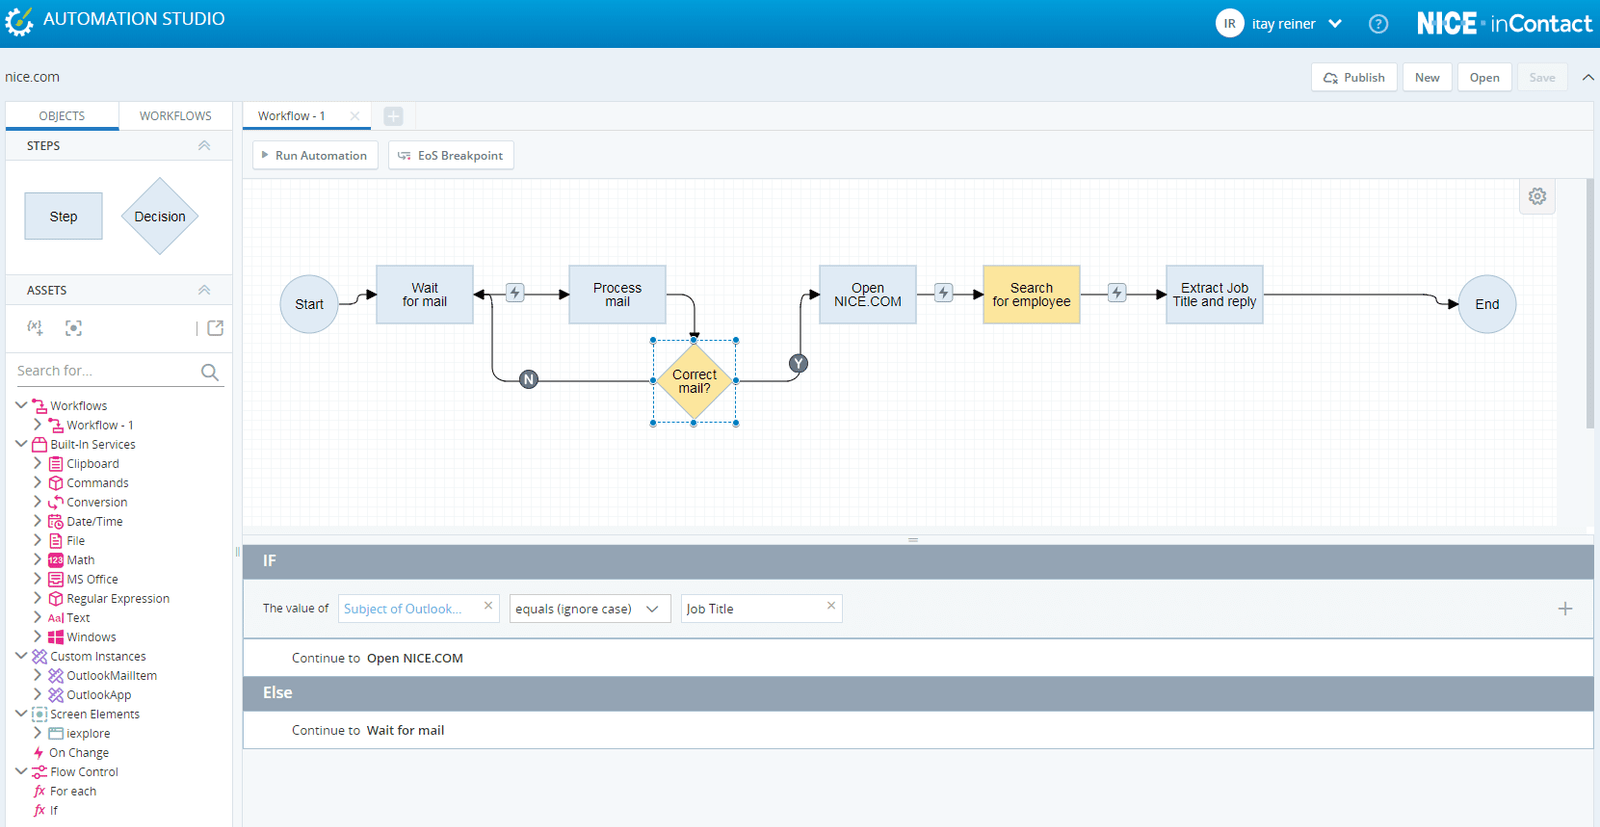The image size is (1600, 827).
Task: Click Run Automation
Action: coord(315,155)
